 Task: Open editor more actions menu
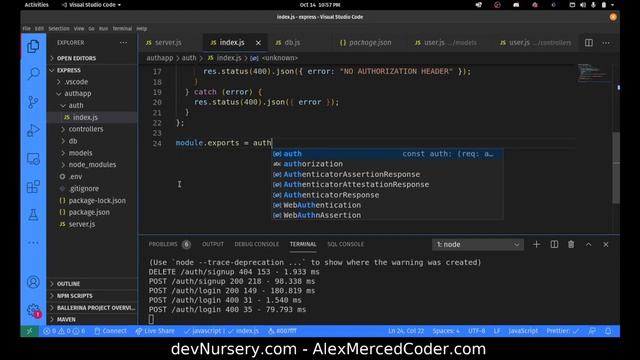click(606, 42)
